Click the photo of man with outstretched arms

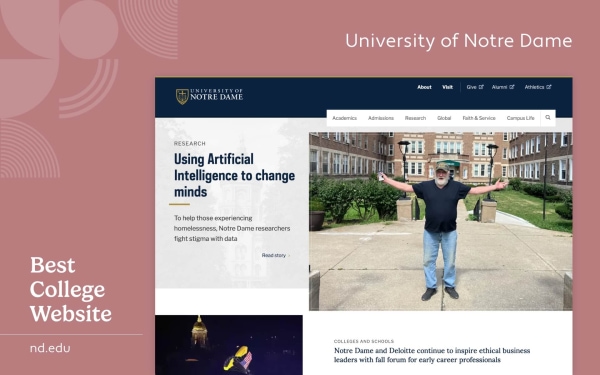pos(440,221)
